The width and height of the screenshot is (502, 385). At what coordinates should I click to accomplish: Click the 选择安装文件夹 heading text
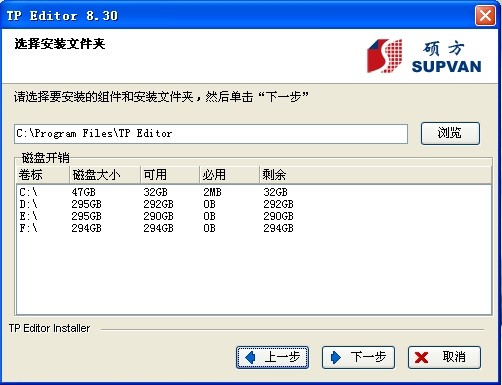pyautogui.click(x=60, y=44)
